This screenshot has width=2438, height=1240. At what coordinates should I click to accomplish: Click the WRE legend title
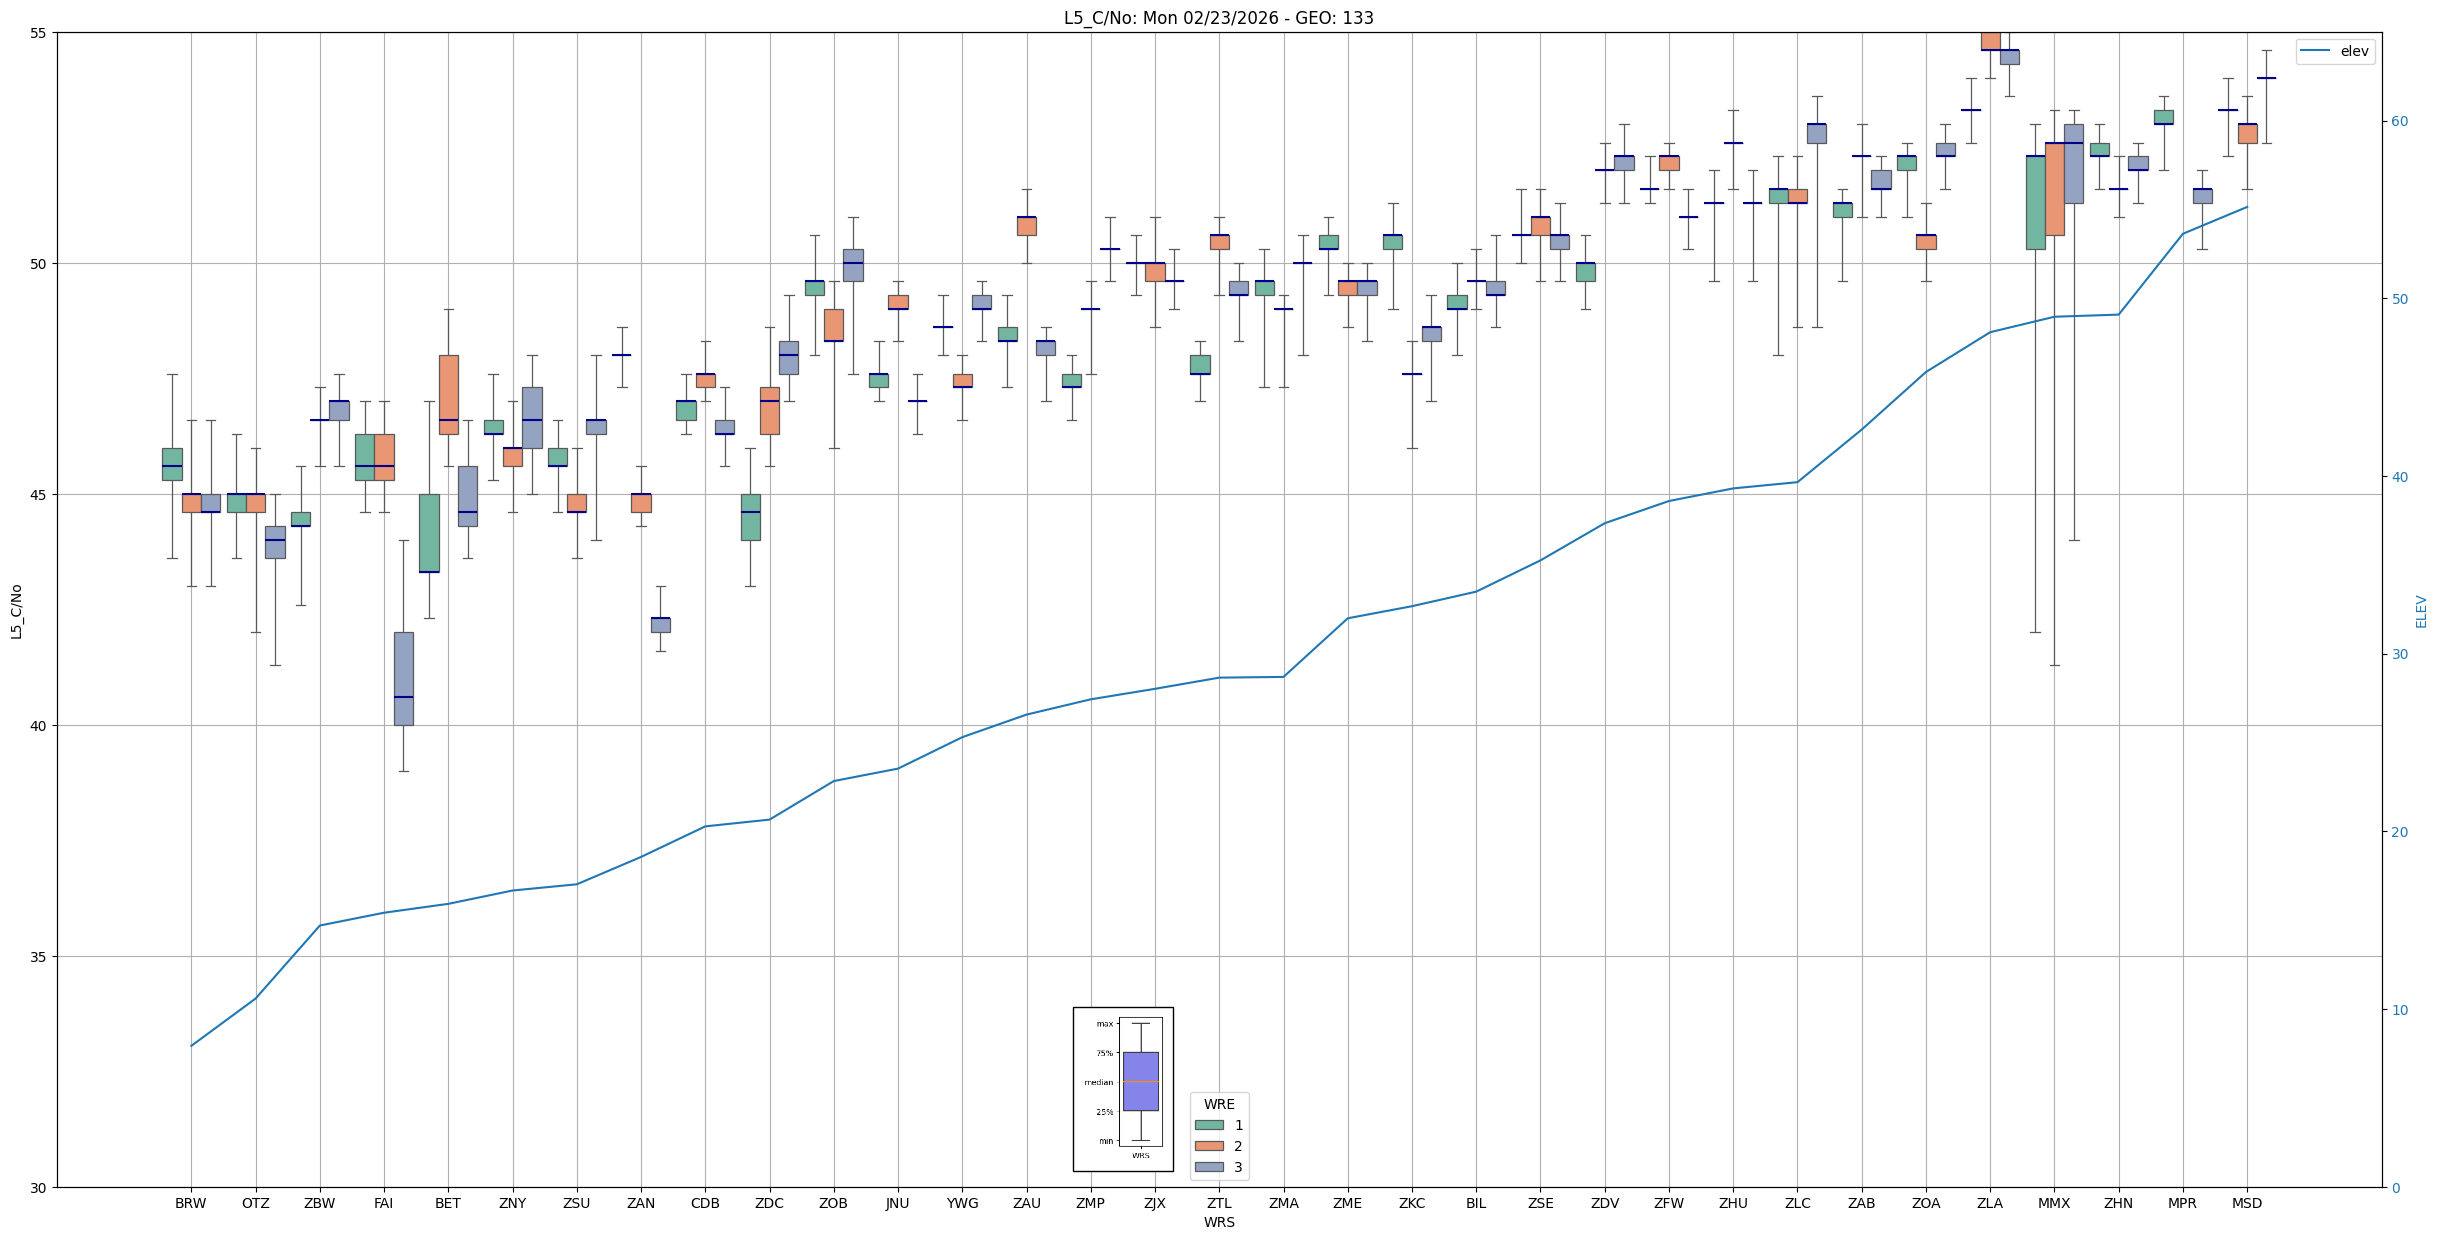[x=1219, y=1104]
